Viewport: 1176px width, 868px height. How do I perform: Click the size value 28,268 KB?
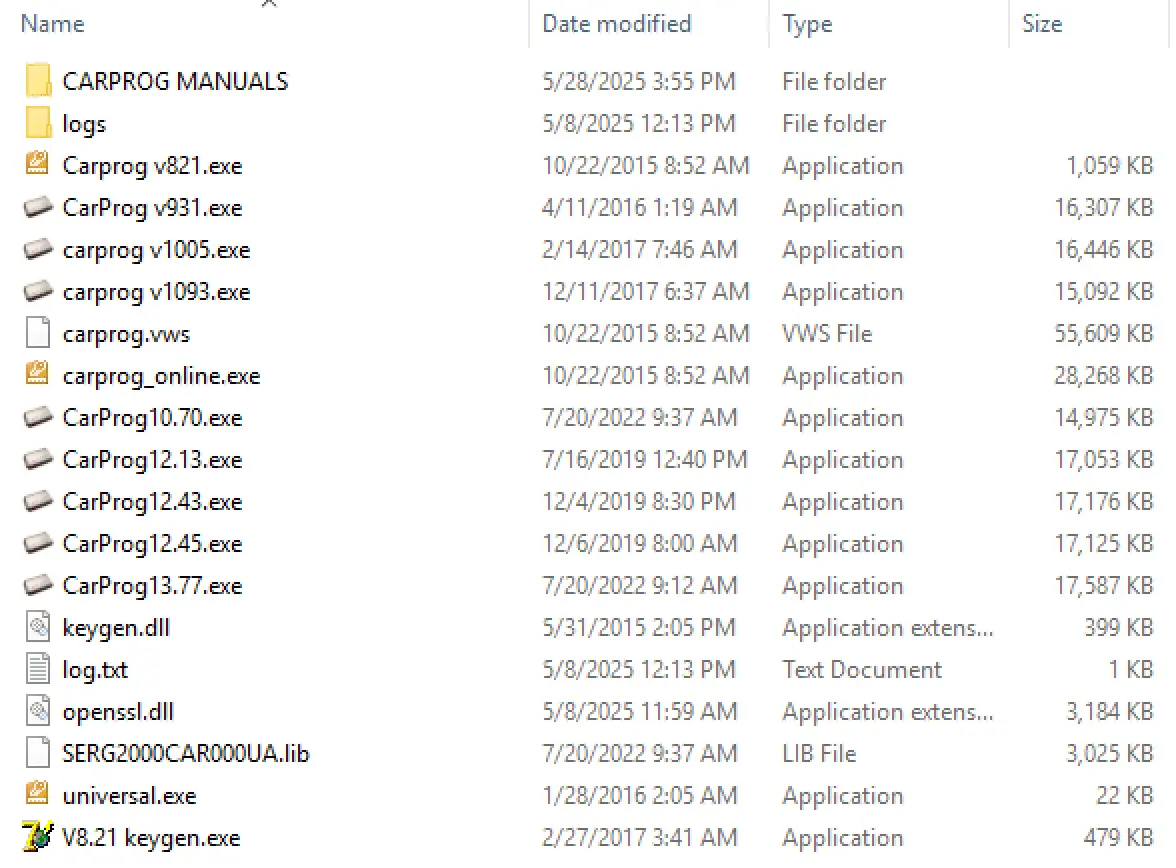tap(1103, 375)
